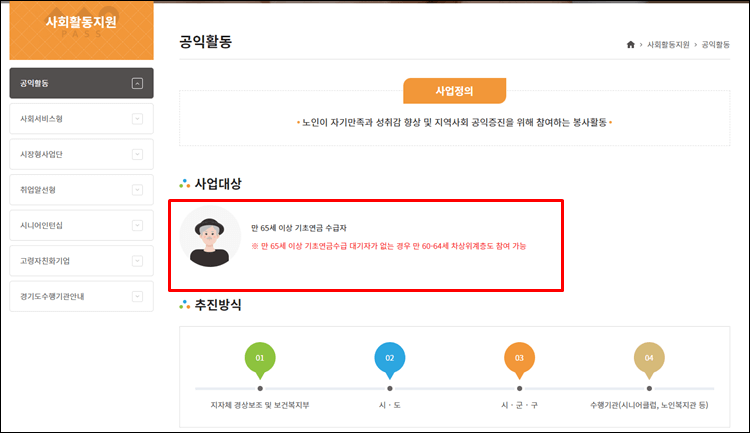Click the 사업정의 orange label
The height and width of the screenshot is (433, 750).
click(454, 91)
